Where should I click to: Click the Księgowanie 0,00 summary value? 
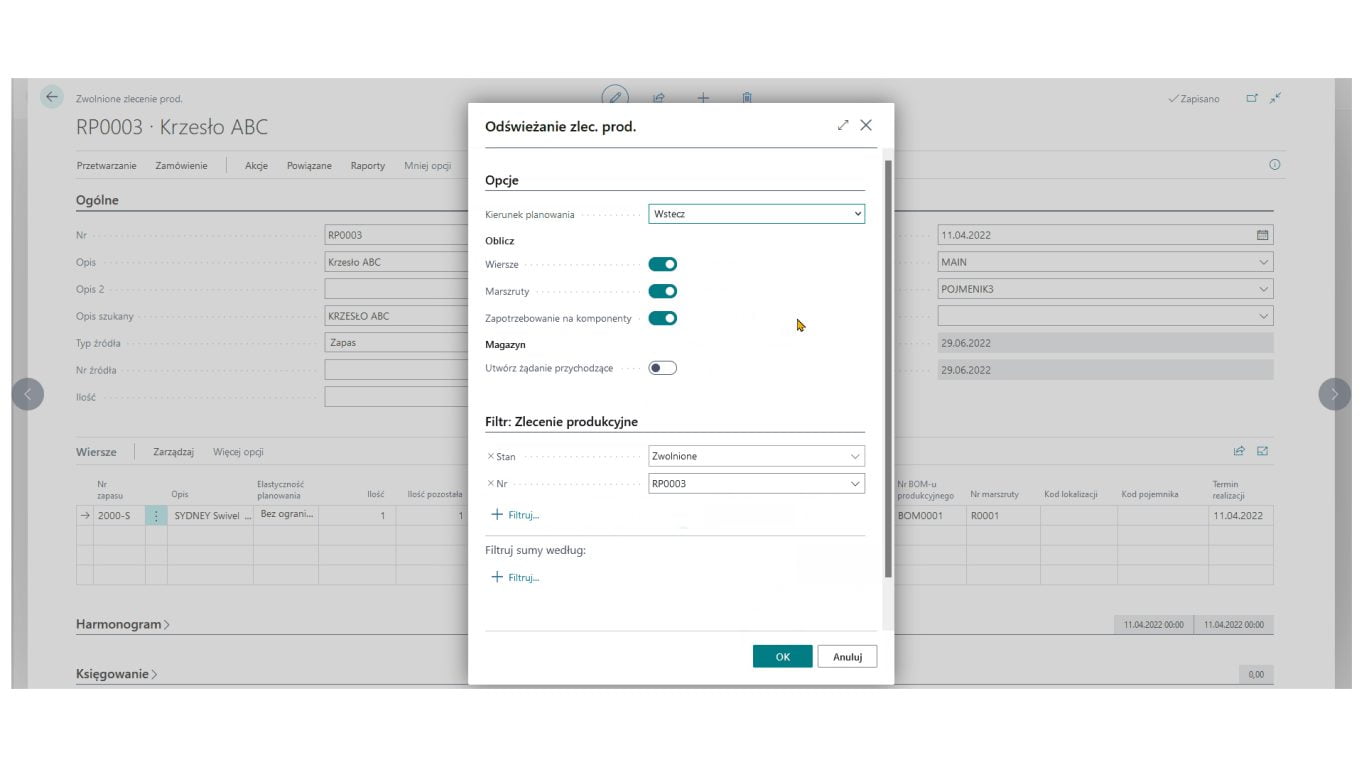tap(1256, 674)
